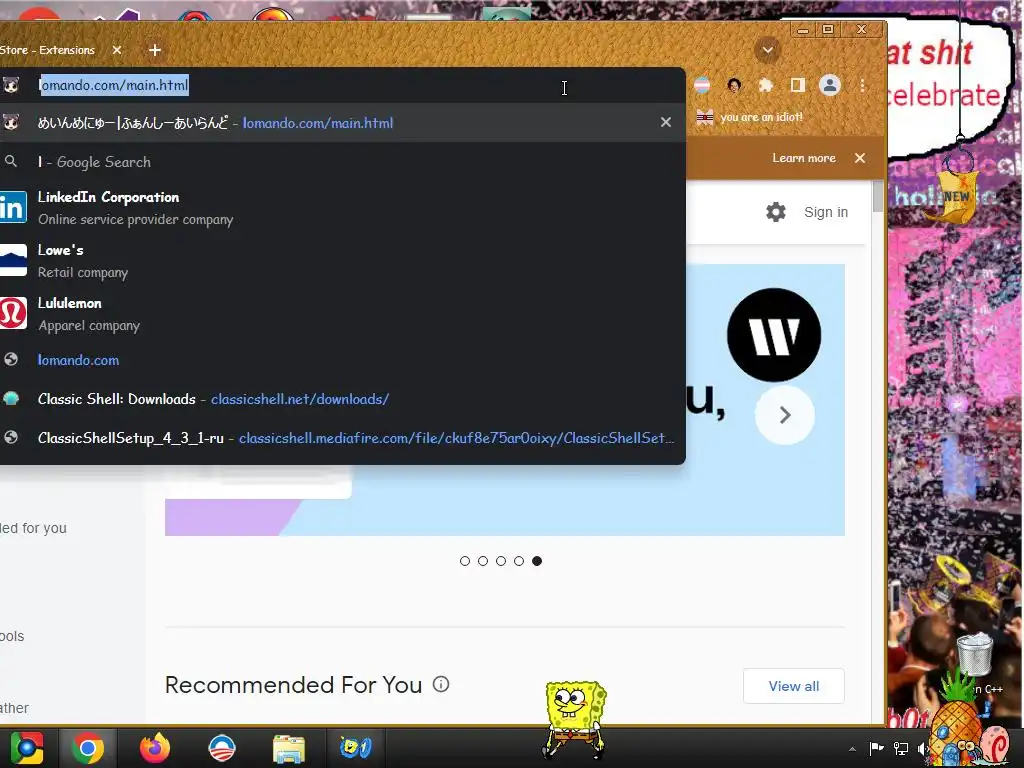The image size is (1024, 768).
Task: Switch to the Store - Extensions tab
Action: click(48, 50)
